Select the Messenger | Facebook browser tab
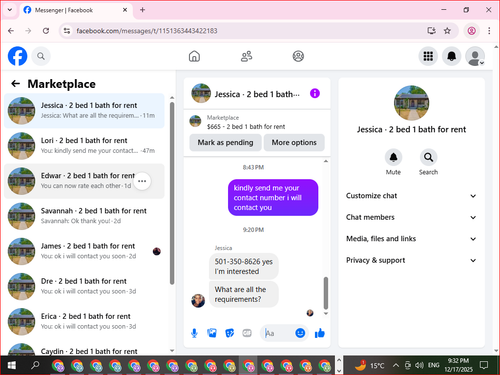This screenshot has width=500, height=375. (76, 10)
